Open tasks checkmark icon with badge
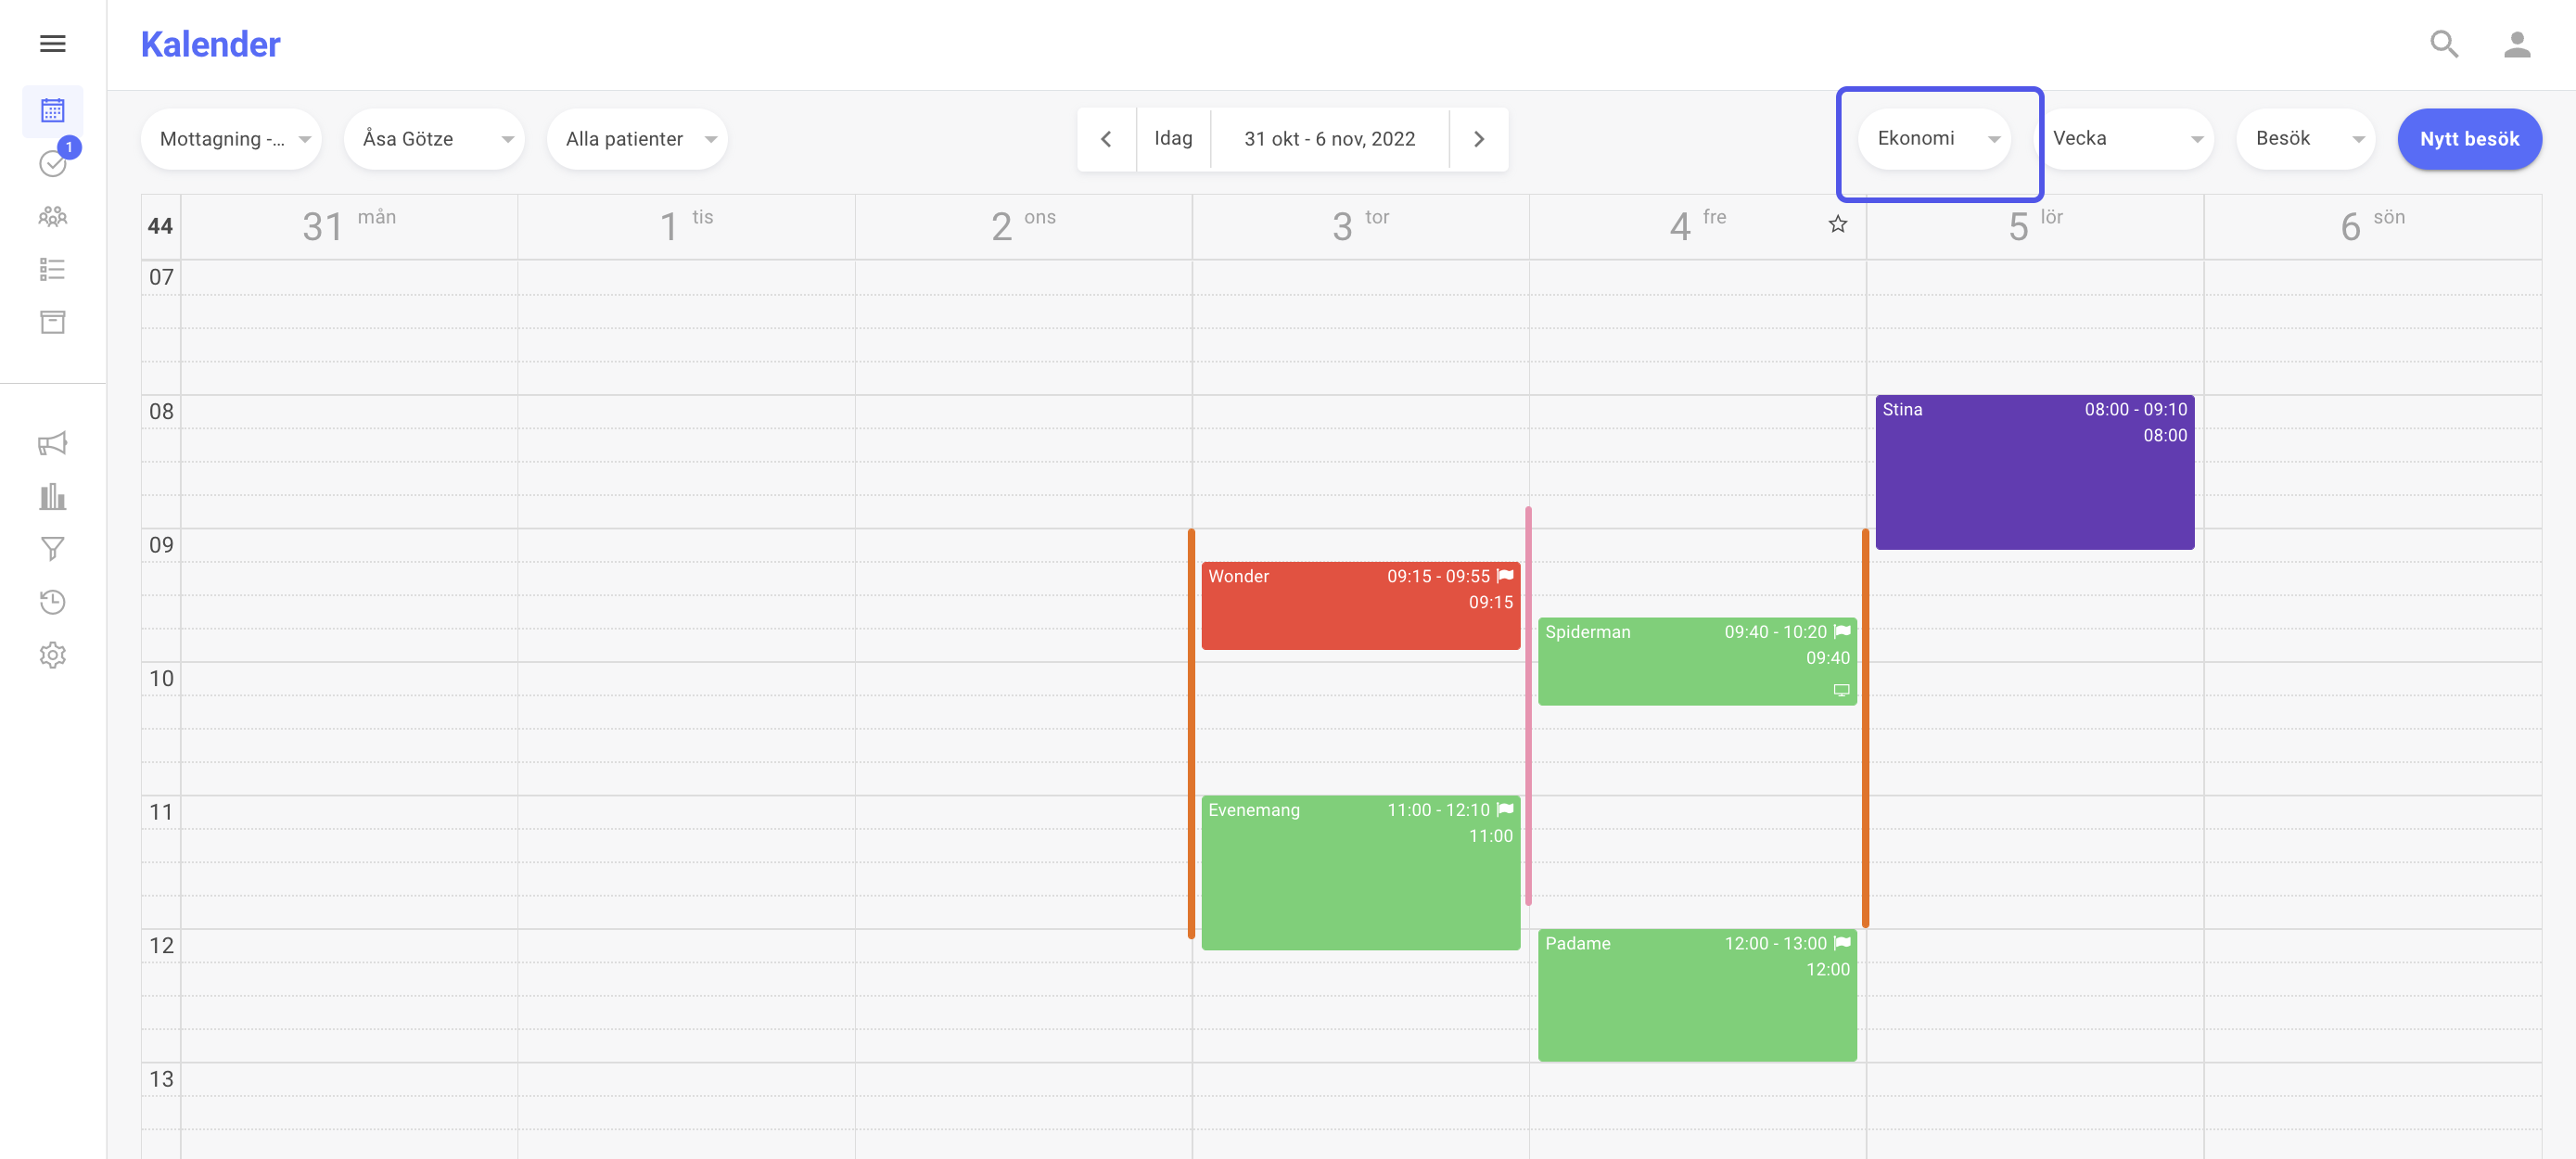Viewport: 2576px width, 1159px height. pos(53,162)
